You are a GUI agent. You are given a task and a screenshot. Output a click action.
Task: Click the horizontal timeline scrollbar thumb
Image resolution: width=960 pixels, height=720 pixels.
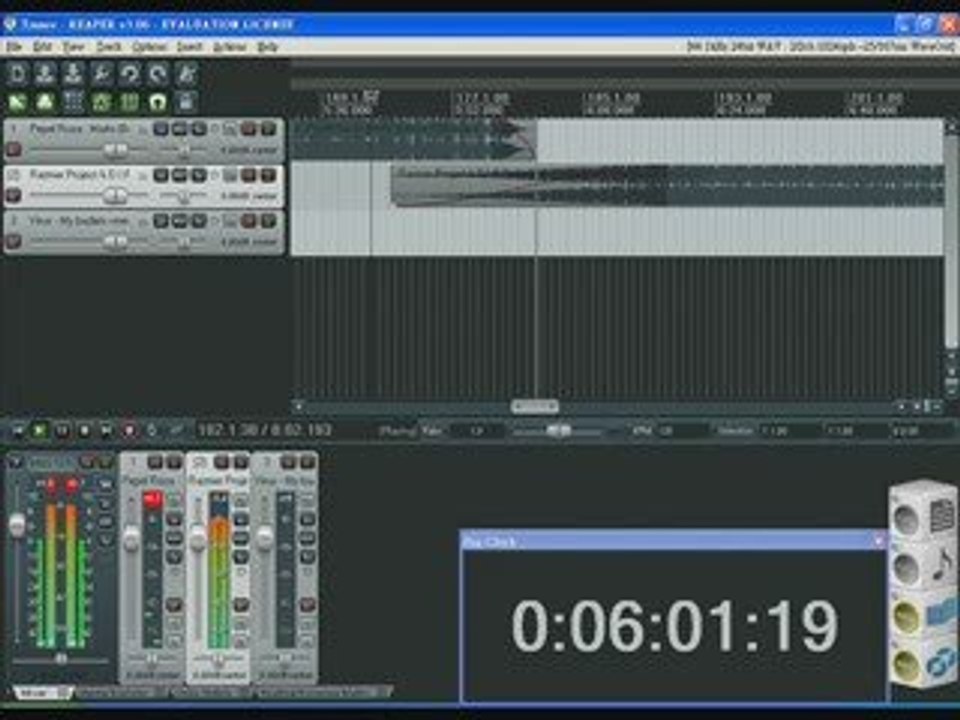tap(534, 406)
